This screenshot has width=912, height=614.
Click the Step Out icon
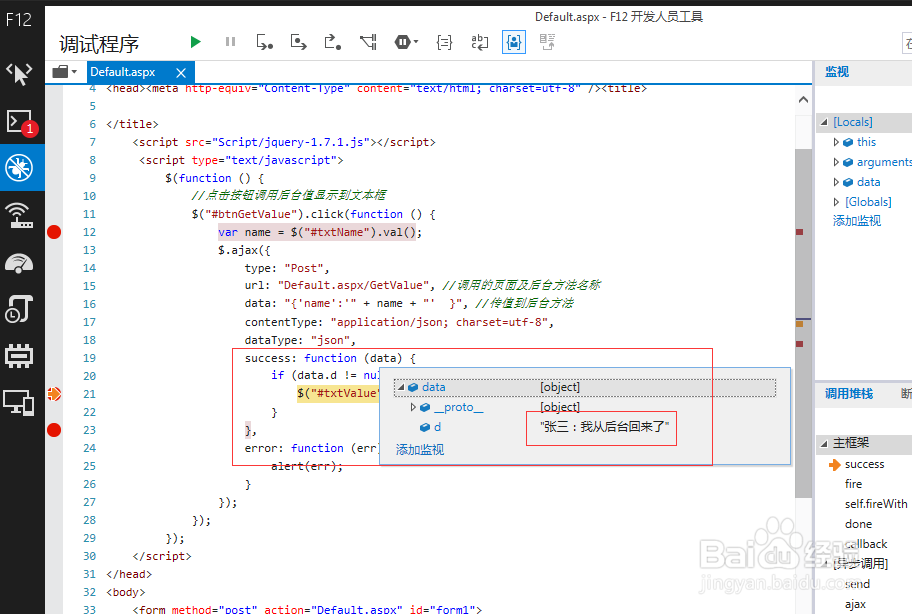pos(333,42)
